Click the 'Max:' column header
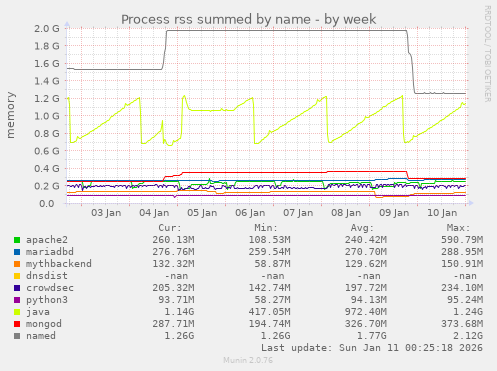 click(x=458, y=228)
